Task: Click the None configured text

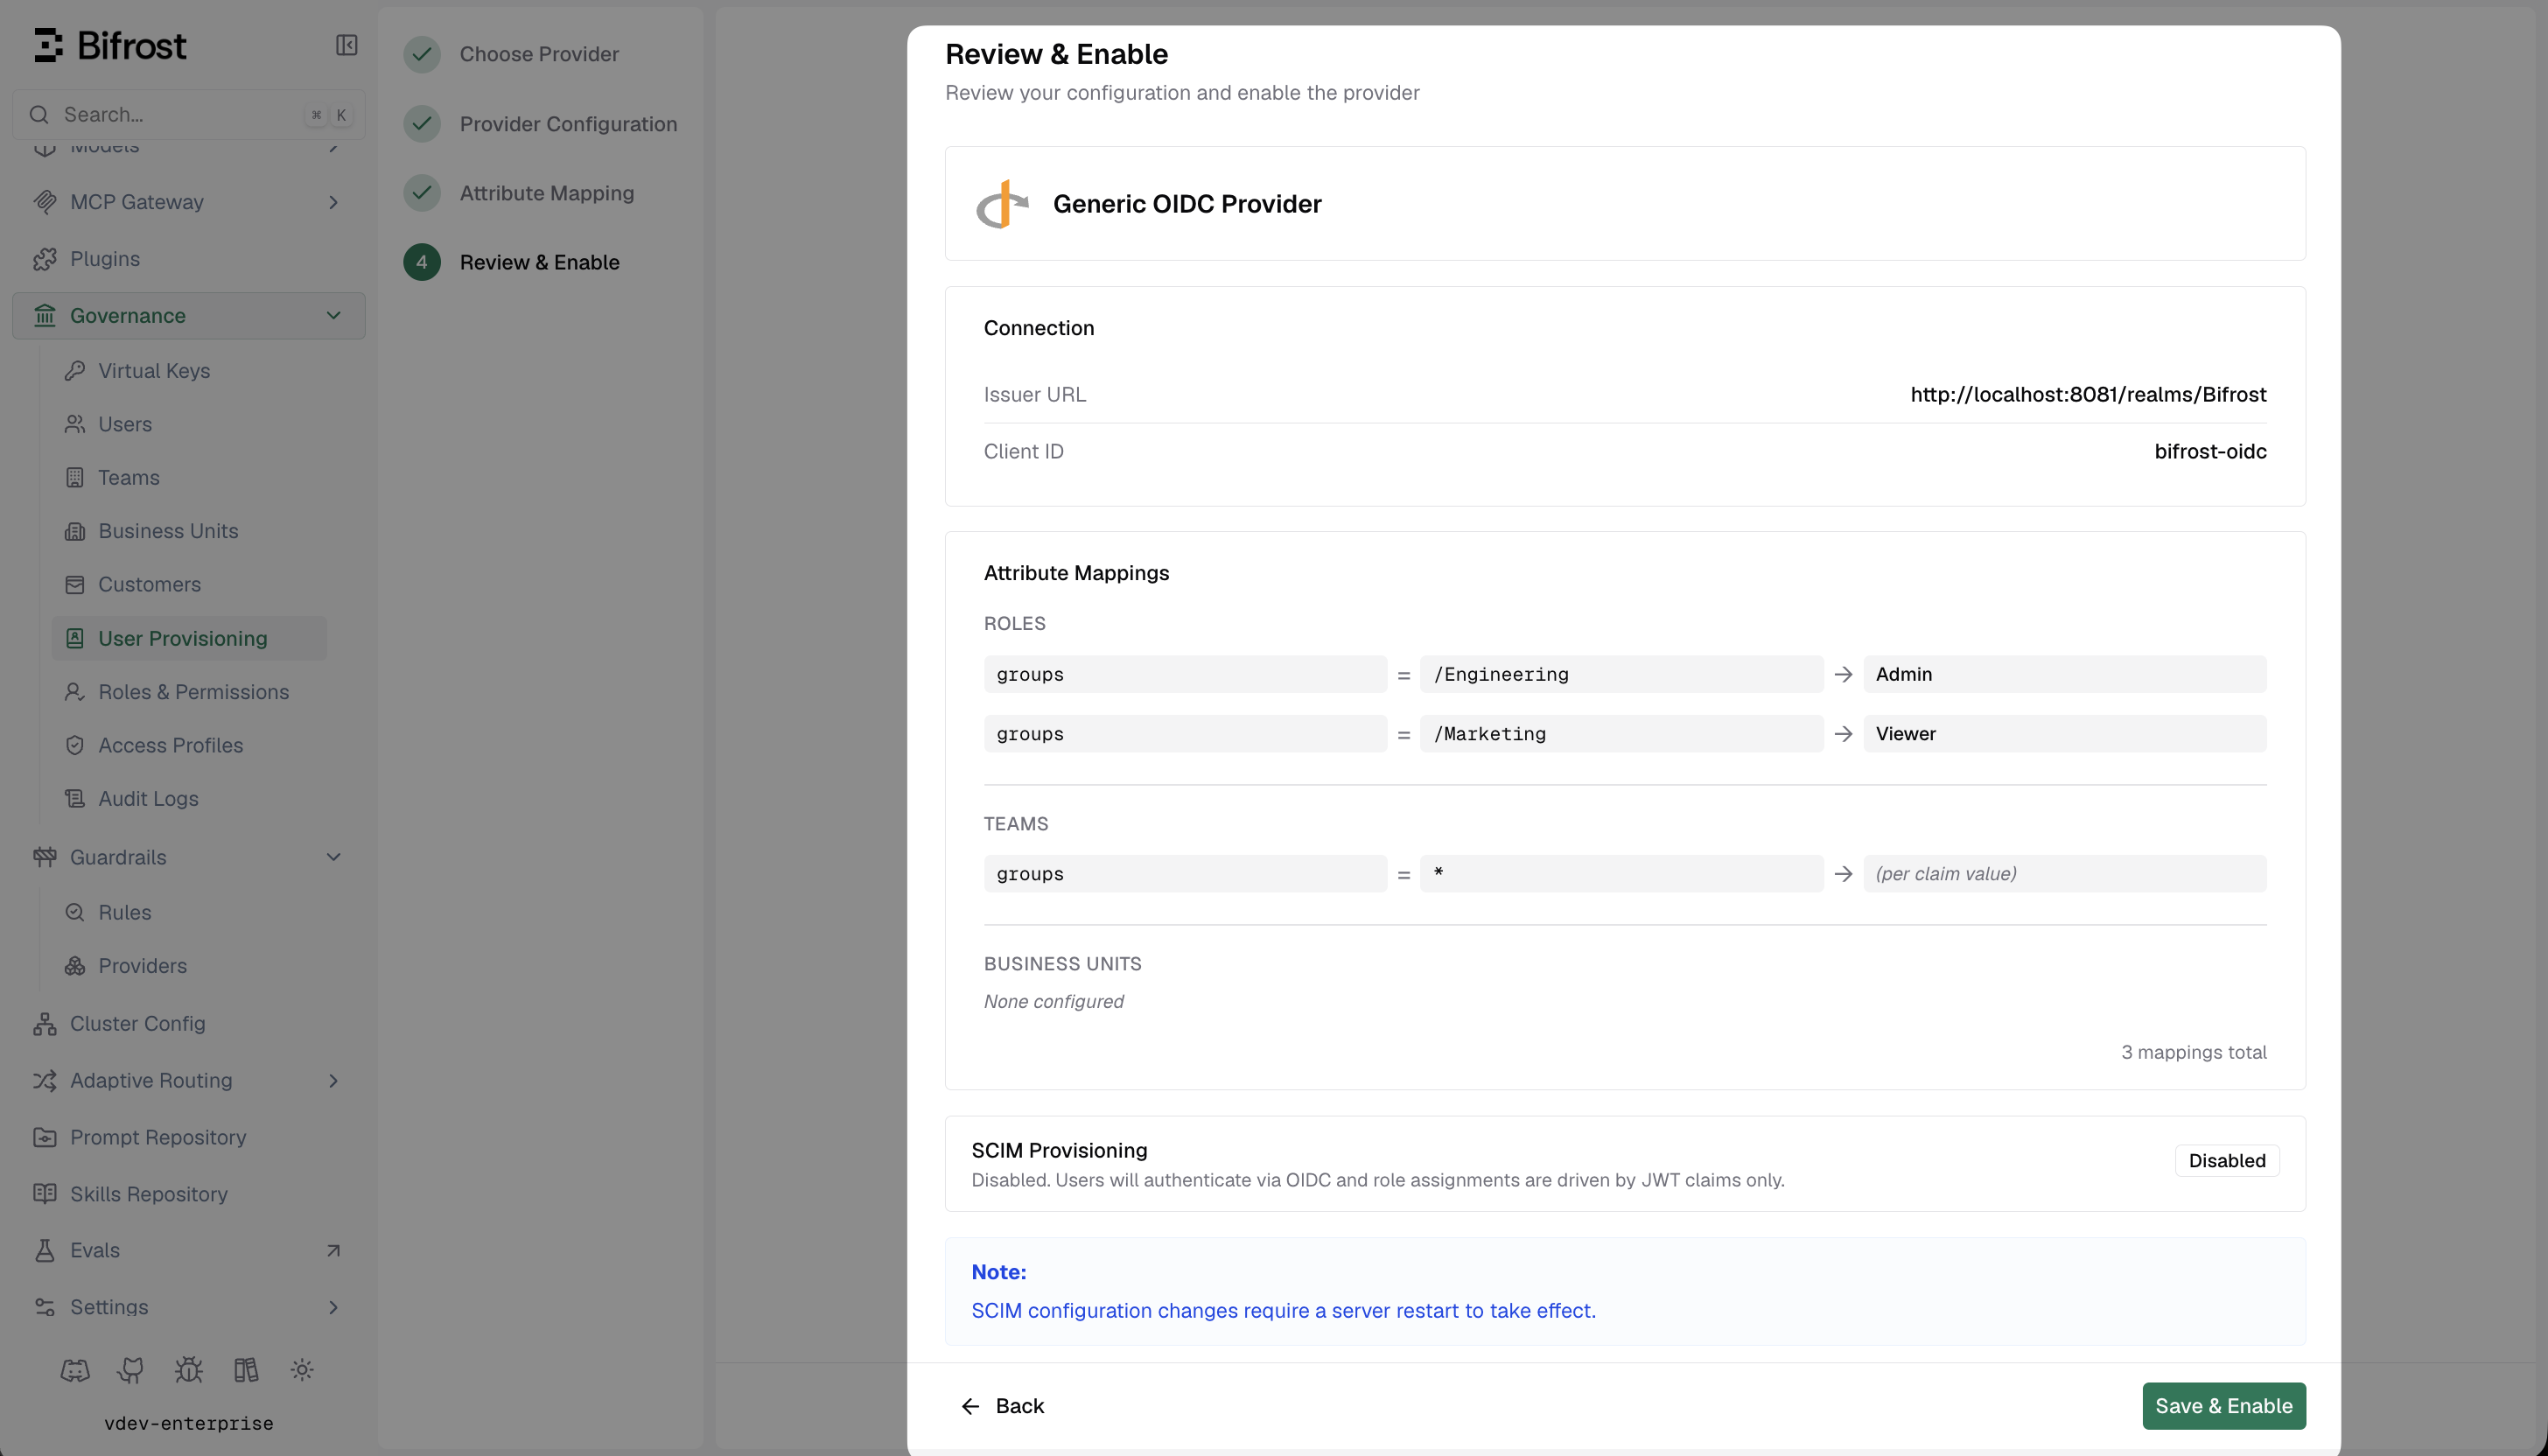Action: [x=1053, y=1002]
